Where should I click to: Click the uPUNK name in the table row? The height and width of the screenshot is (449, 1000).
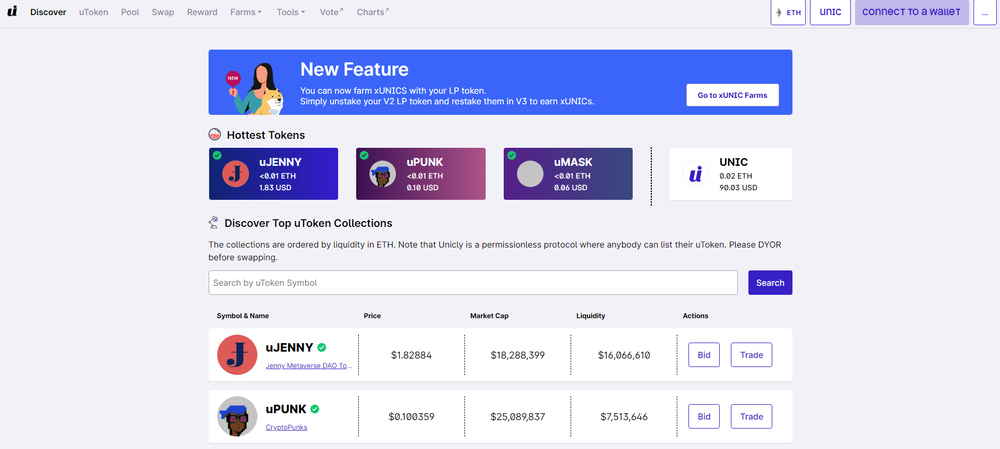click(286, 409)
